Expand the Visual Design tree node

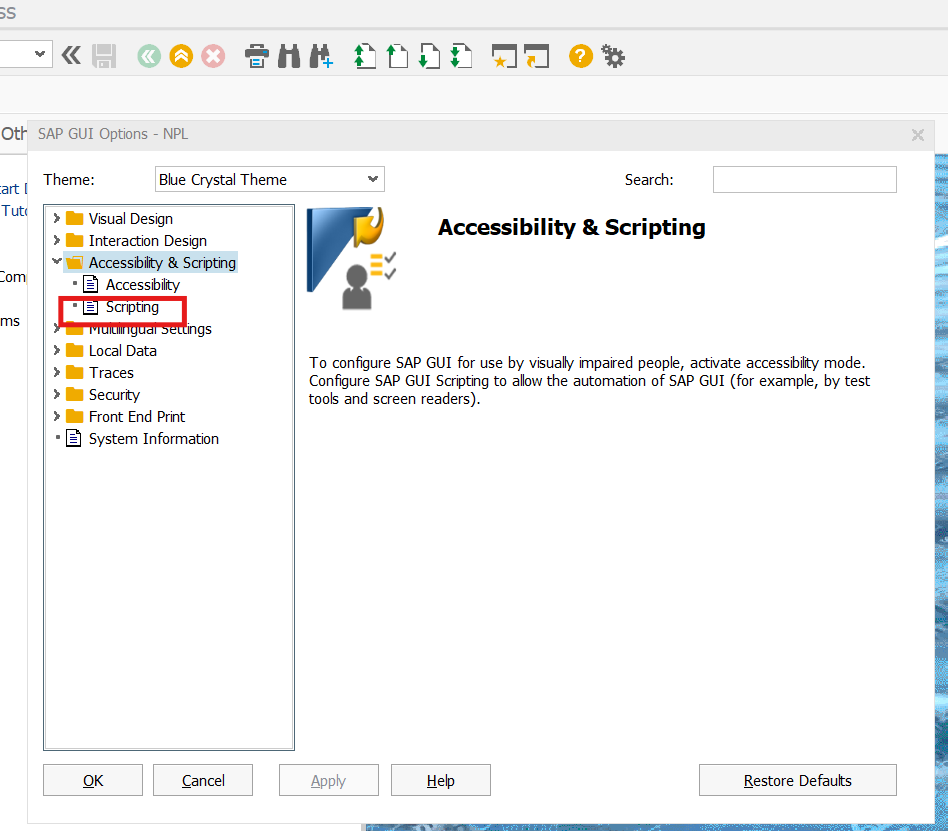57,218
